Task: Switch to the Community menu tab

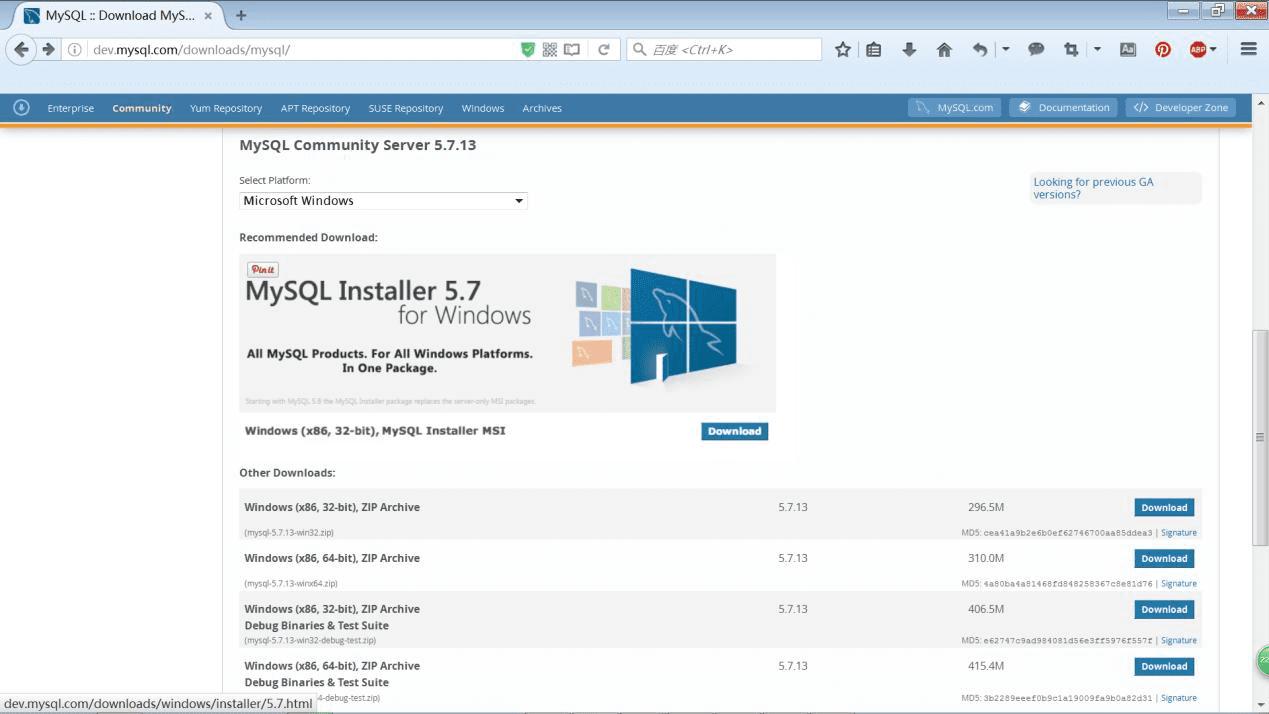Action: click(141, 108)
